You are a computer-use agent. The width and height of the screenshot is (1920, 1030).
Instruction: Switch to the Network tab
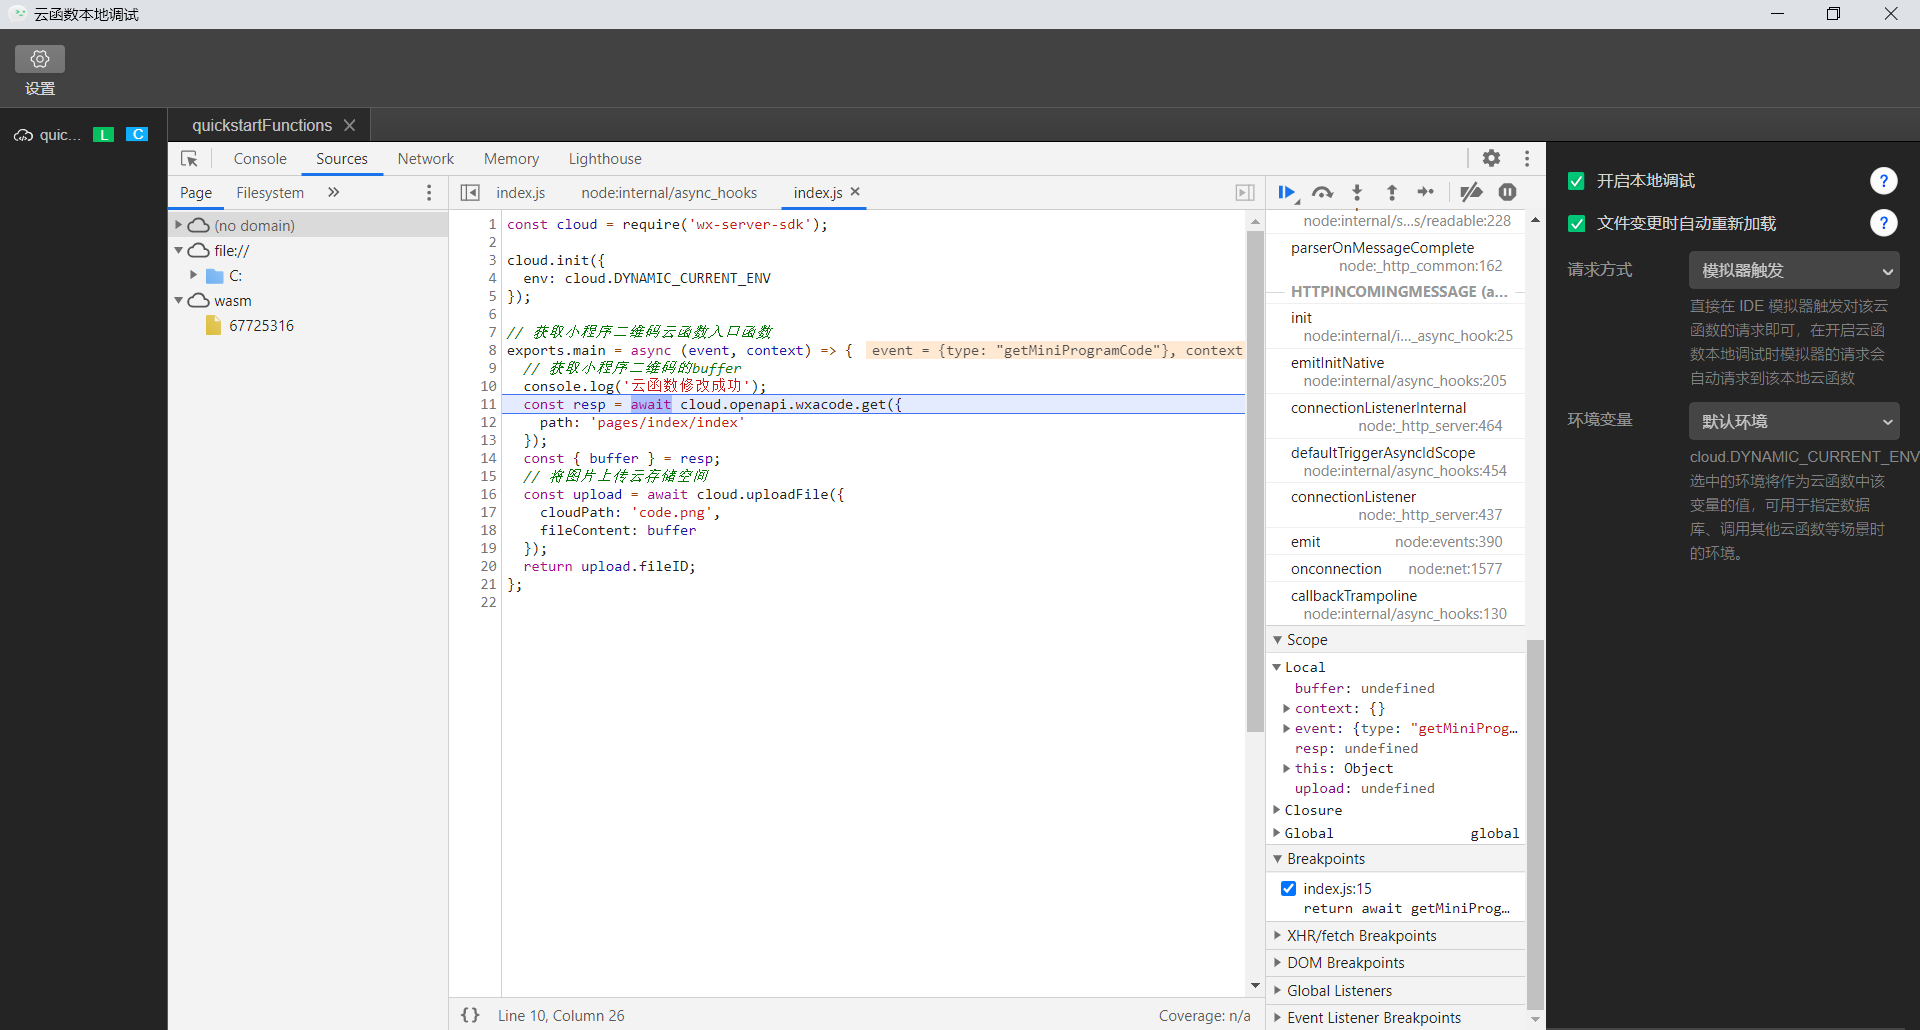[x=425, y=159]
